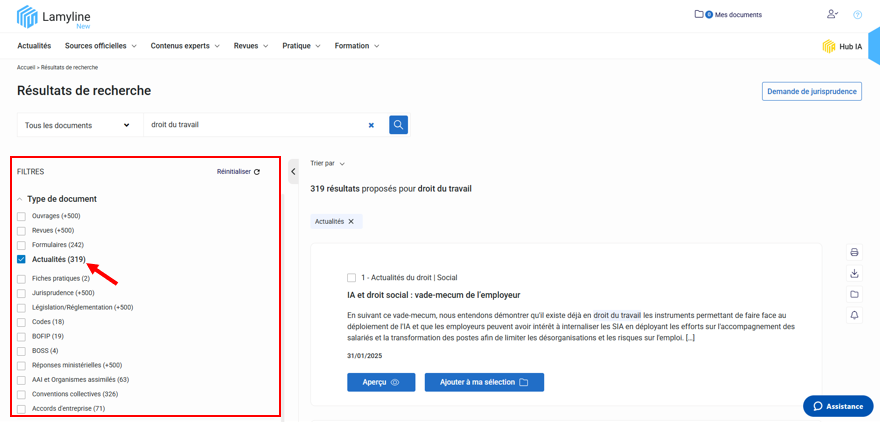The width and height of the screenshot is (880, 422).
Task: Clear the search field with the X icon
Action: click(371, 126)
